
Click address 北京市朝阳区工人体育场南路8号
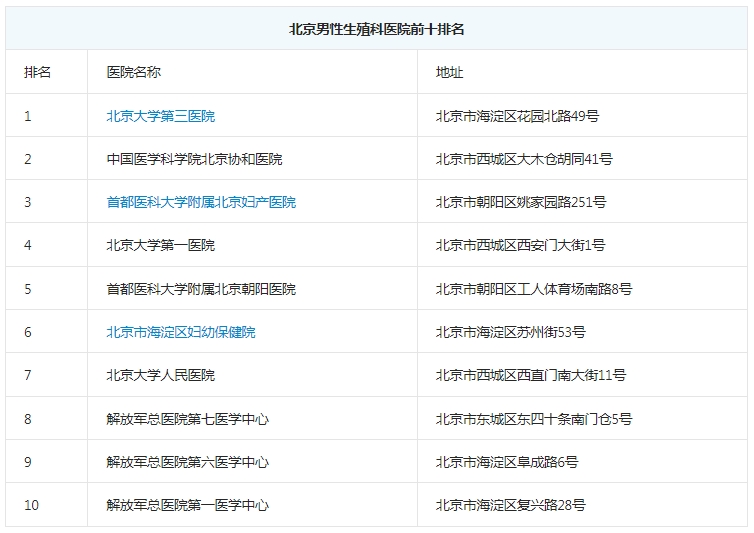click(534, 289)
